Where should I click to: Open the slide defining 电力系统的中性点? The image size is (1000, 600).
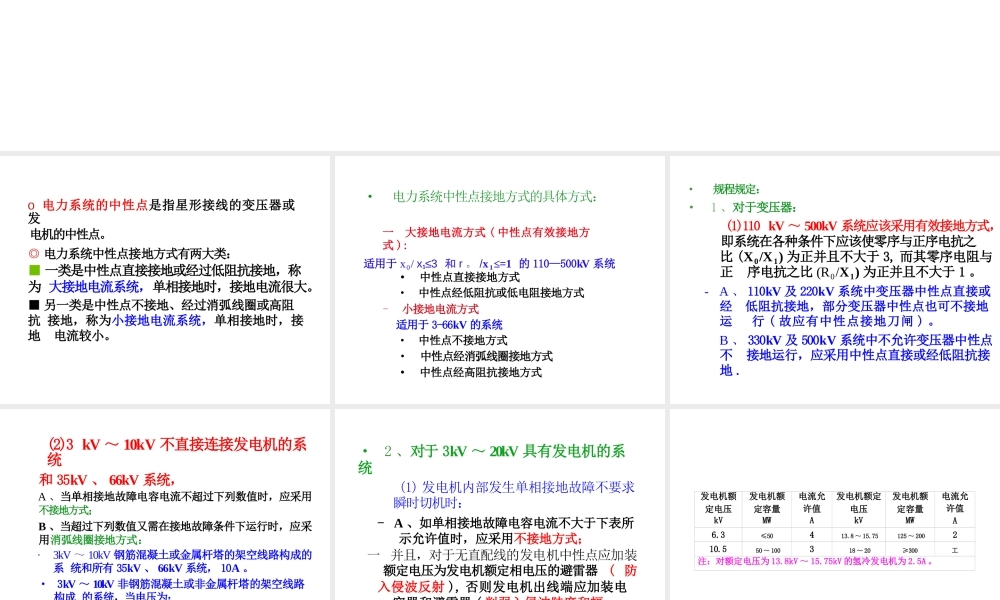click(165, 279)
